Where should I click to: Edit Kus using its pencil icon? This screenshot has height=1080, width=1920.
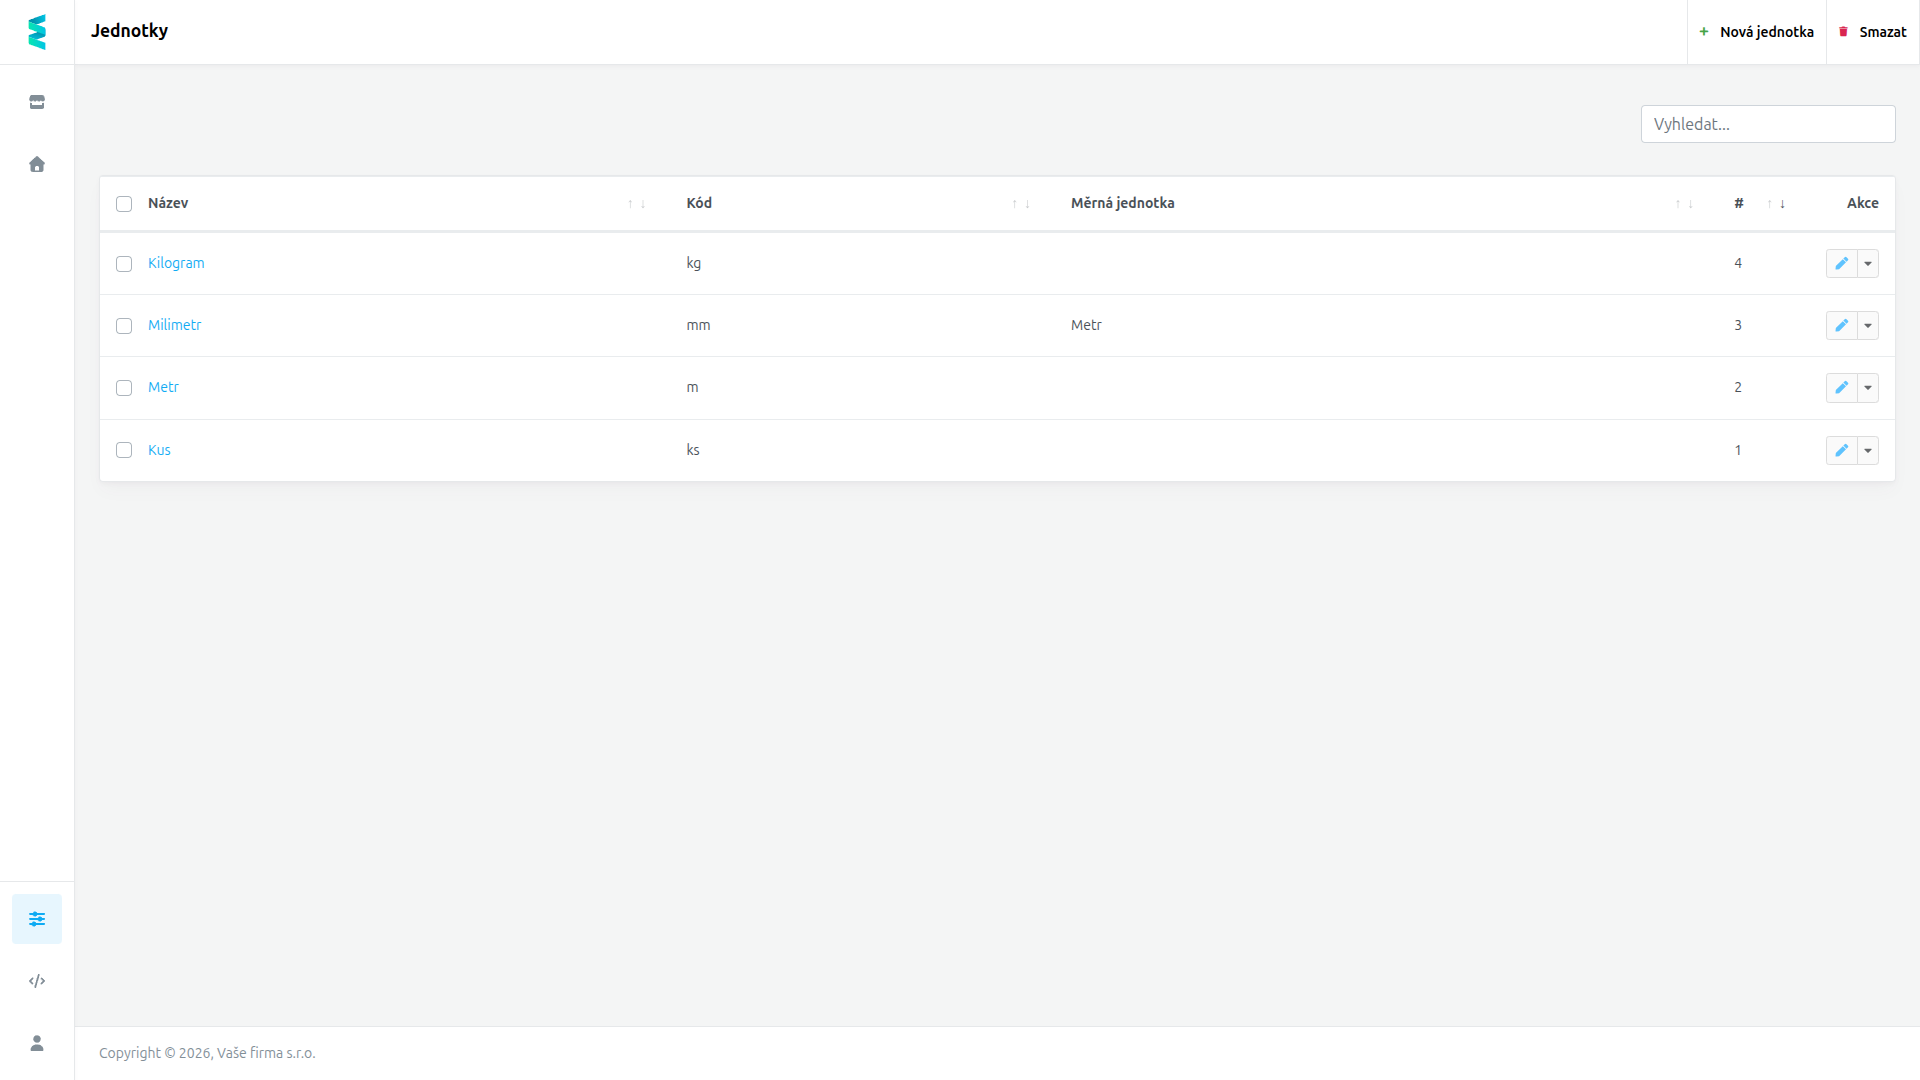coord(1841,450)
